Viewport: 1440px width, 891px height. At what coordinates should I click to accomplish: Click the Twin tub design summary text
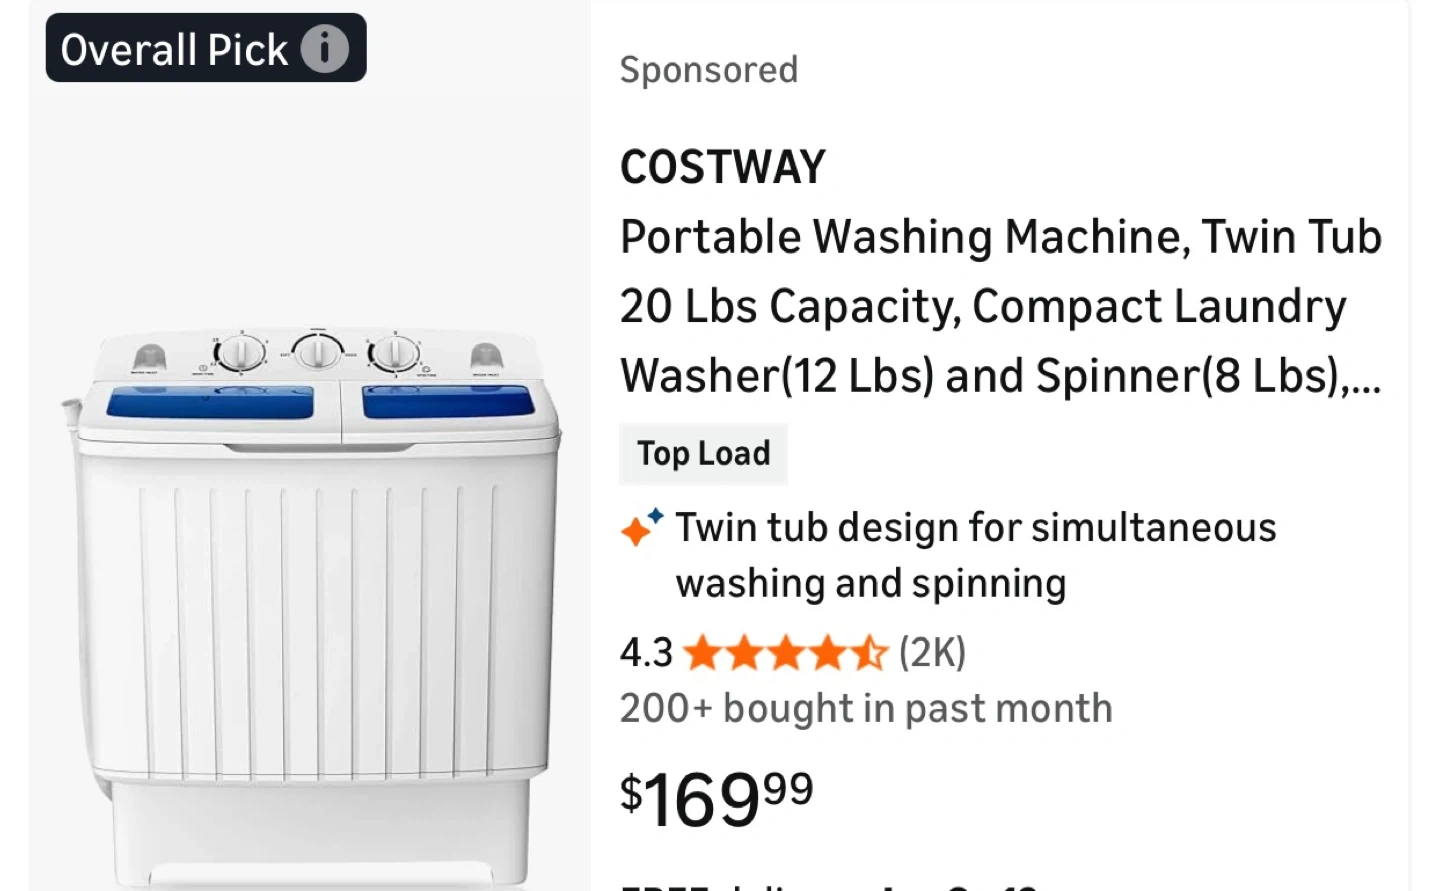click(975, 555)
